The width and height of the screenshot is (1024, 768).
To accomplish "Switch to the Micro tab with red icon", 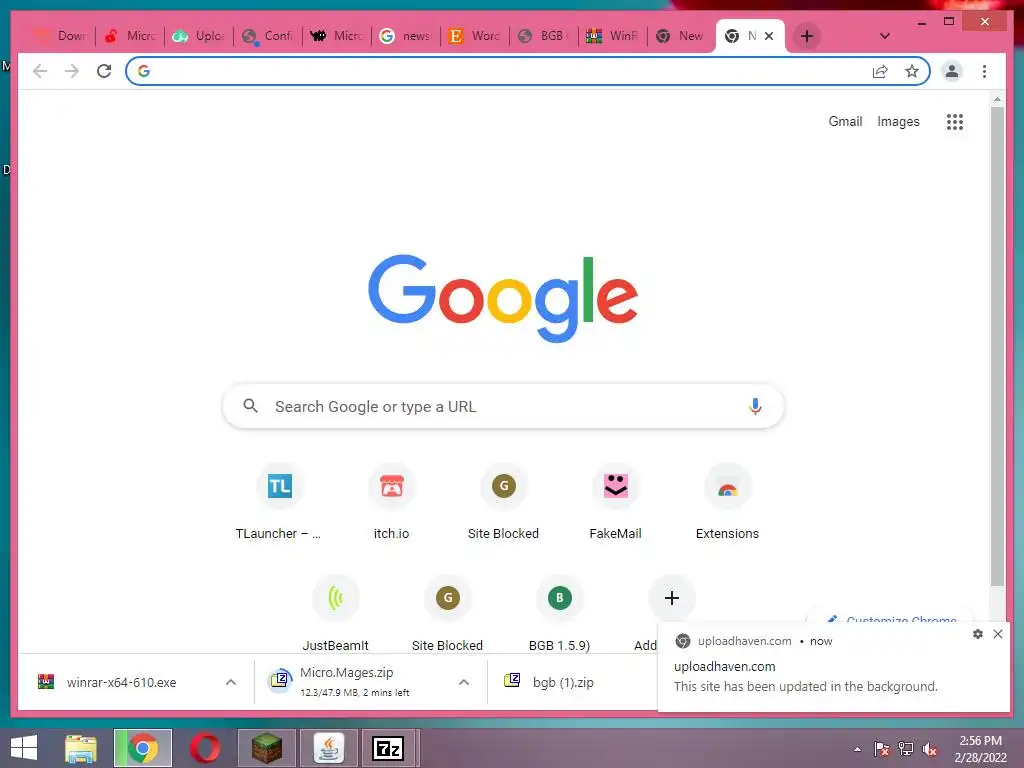I will tap(130, 36).
